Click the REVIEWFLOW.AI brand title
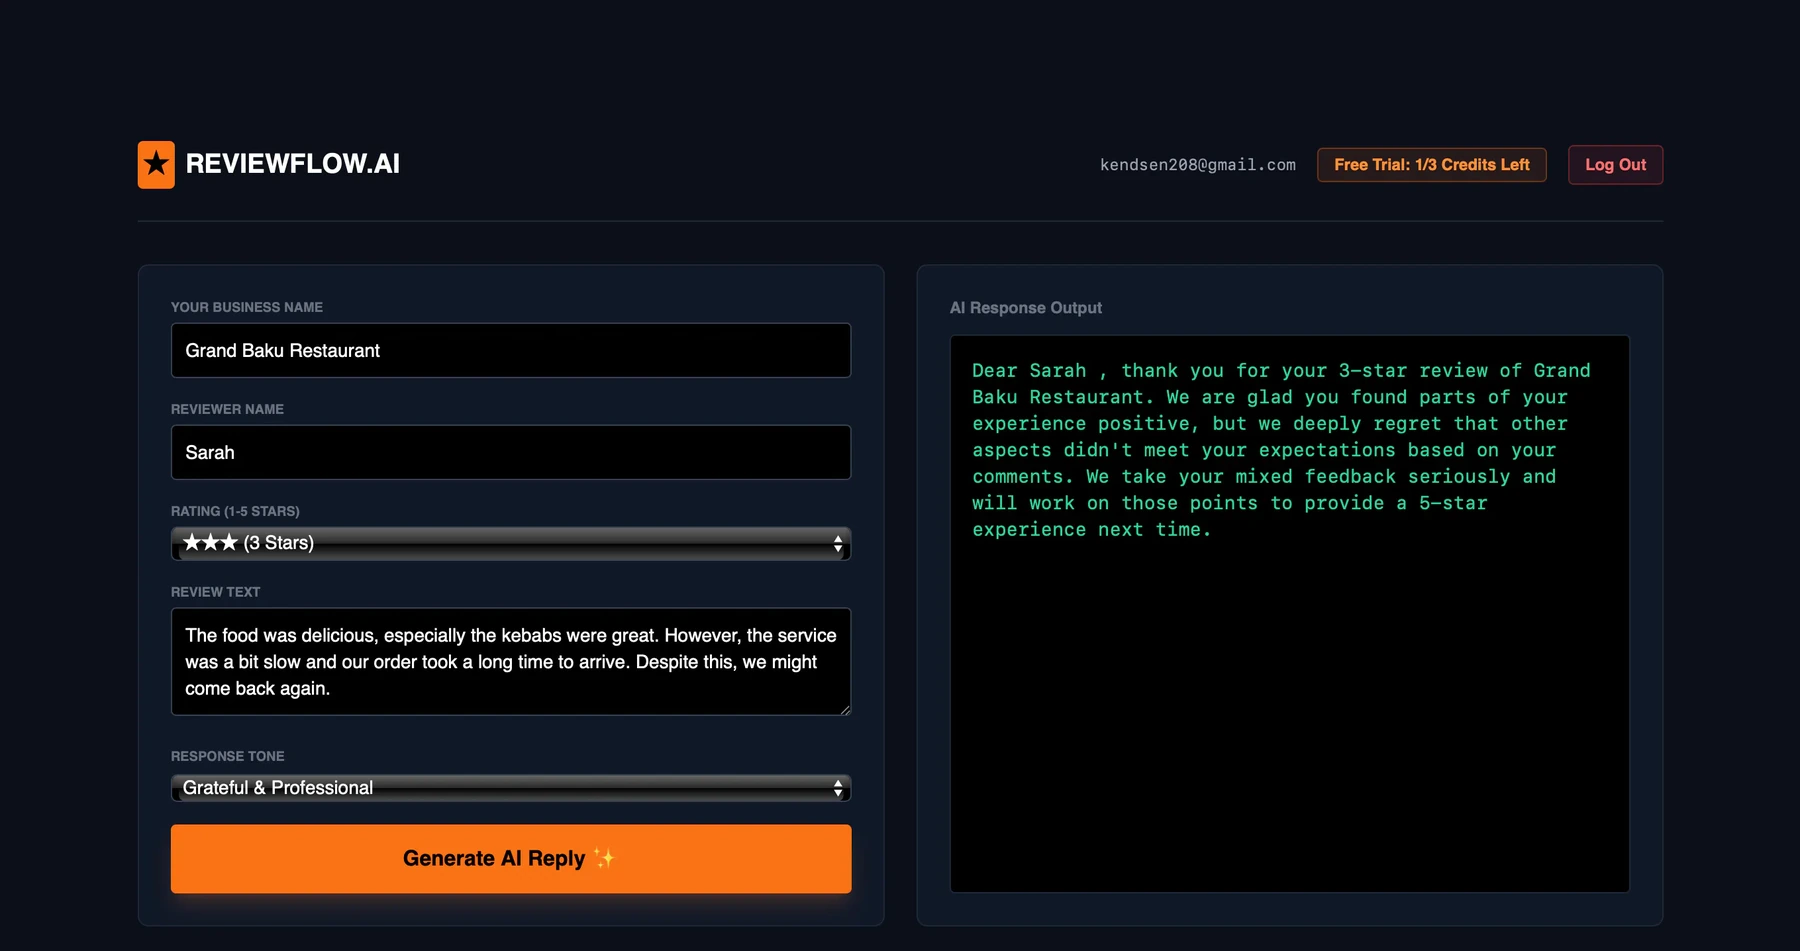Screen dimensions: 1800x951 point(293,164)
